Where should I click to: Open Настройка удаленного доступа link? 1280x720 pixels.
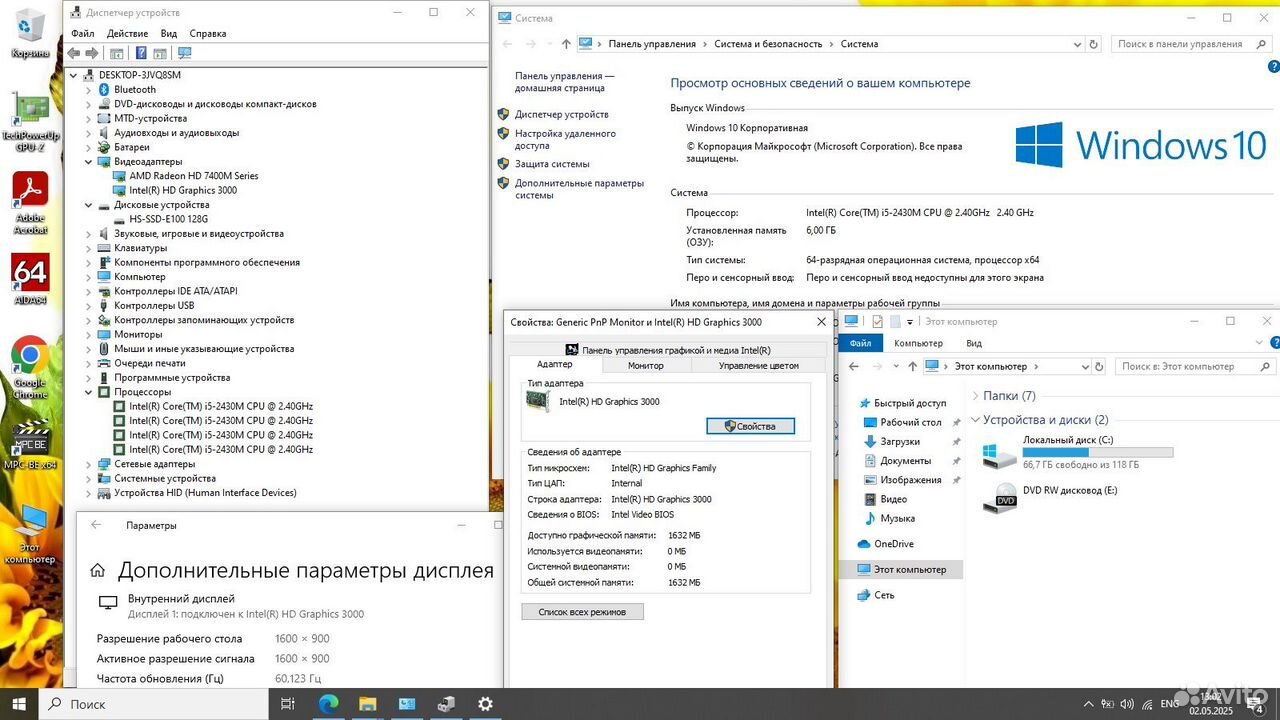[x=565, y=139]
